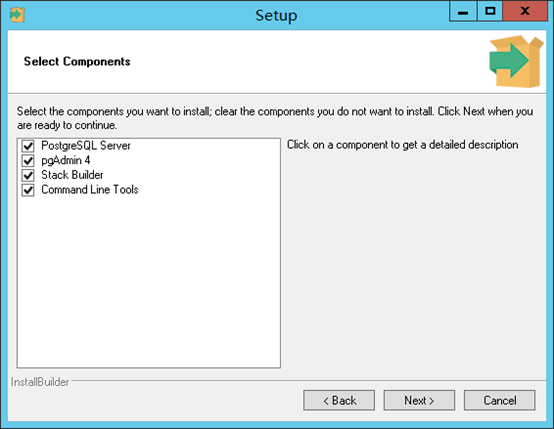Uncheck the PostgreSQL Server checkbox
Viewport: 554px width, 429px height.
[28, 146]
